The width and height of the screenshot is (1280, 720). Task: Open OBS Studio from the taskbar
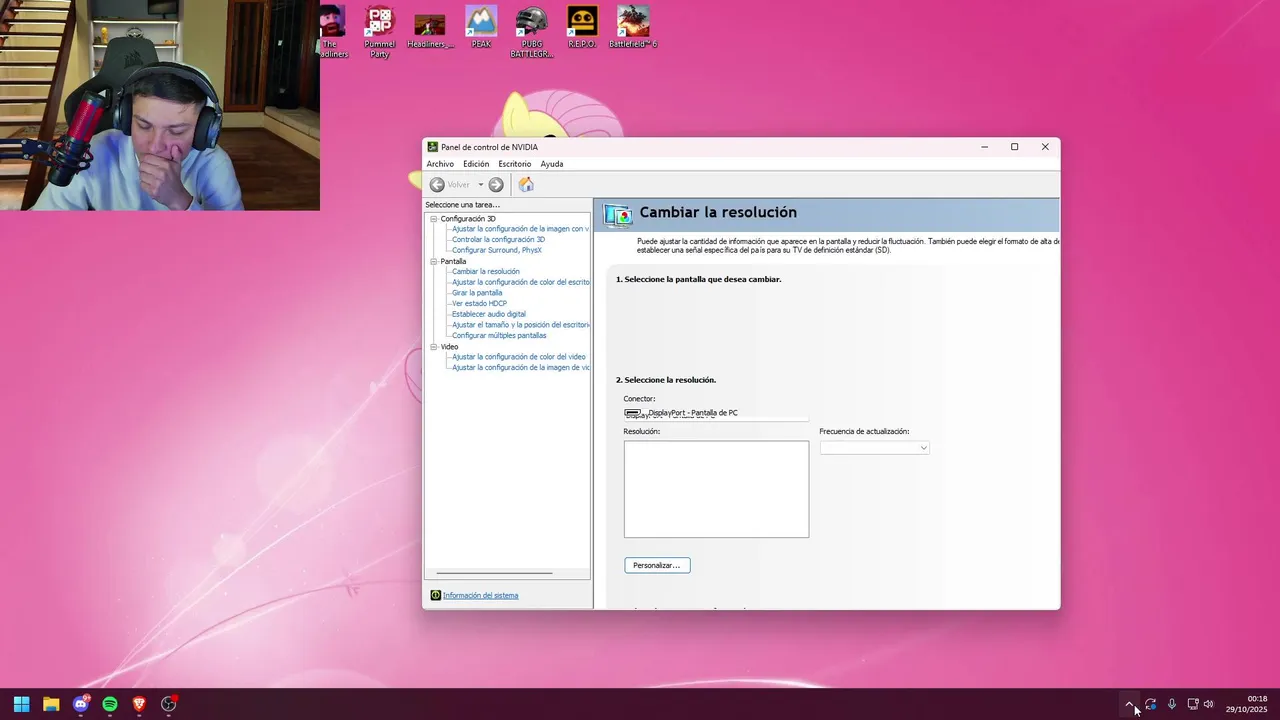coord(169,704)
